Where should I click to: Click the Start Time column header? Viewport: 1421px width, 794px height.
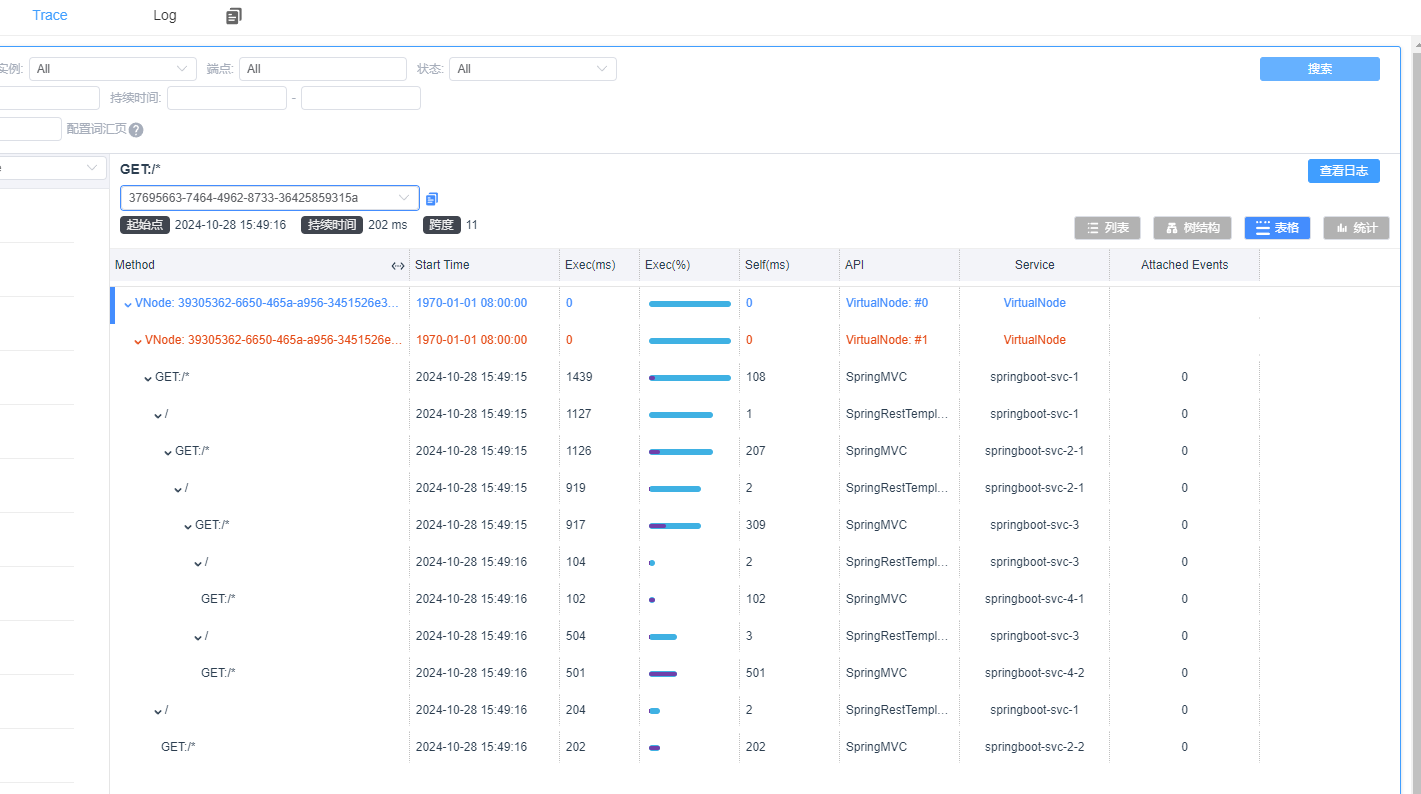coord(442,265)
